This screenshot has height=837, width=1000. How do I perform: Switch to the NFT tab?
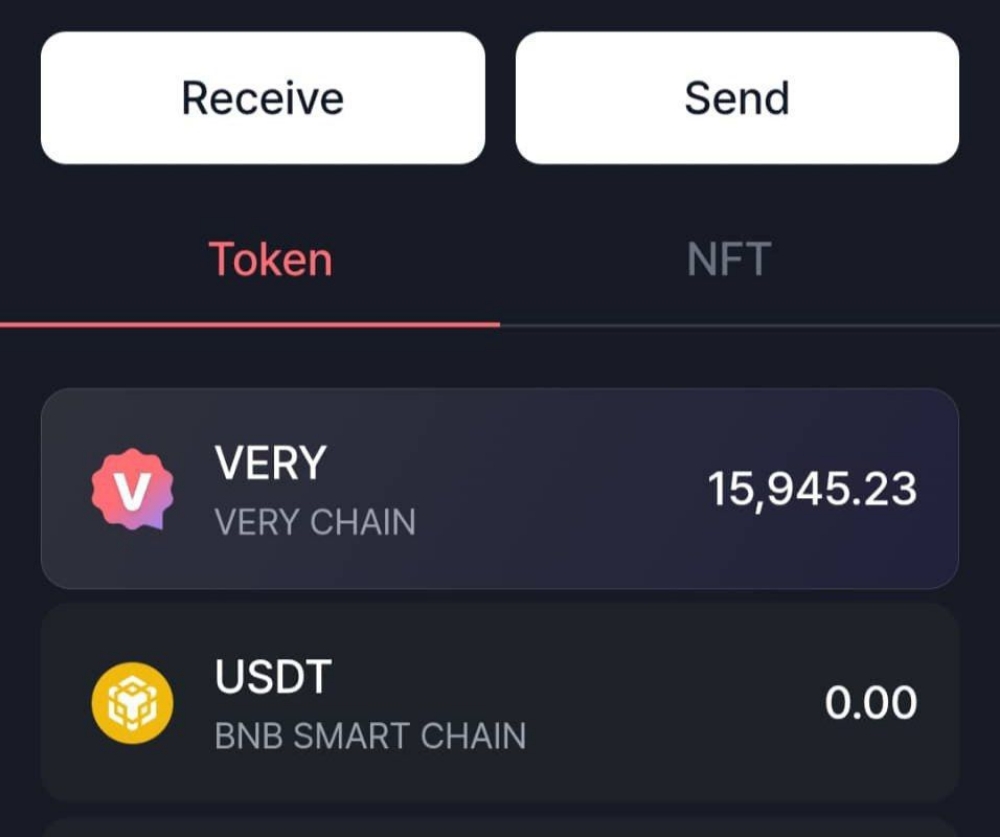[x=728, y=258]
